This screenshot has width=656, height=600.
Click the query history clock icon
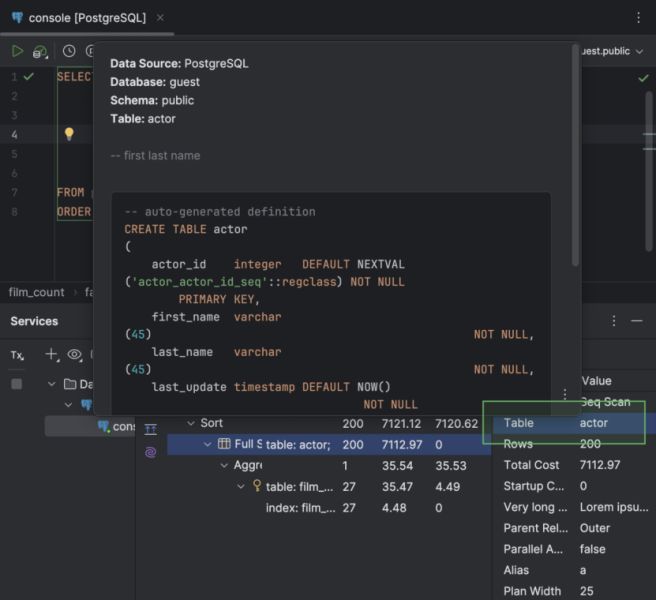pyautogui.click(x=69, y=51)
